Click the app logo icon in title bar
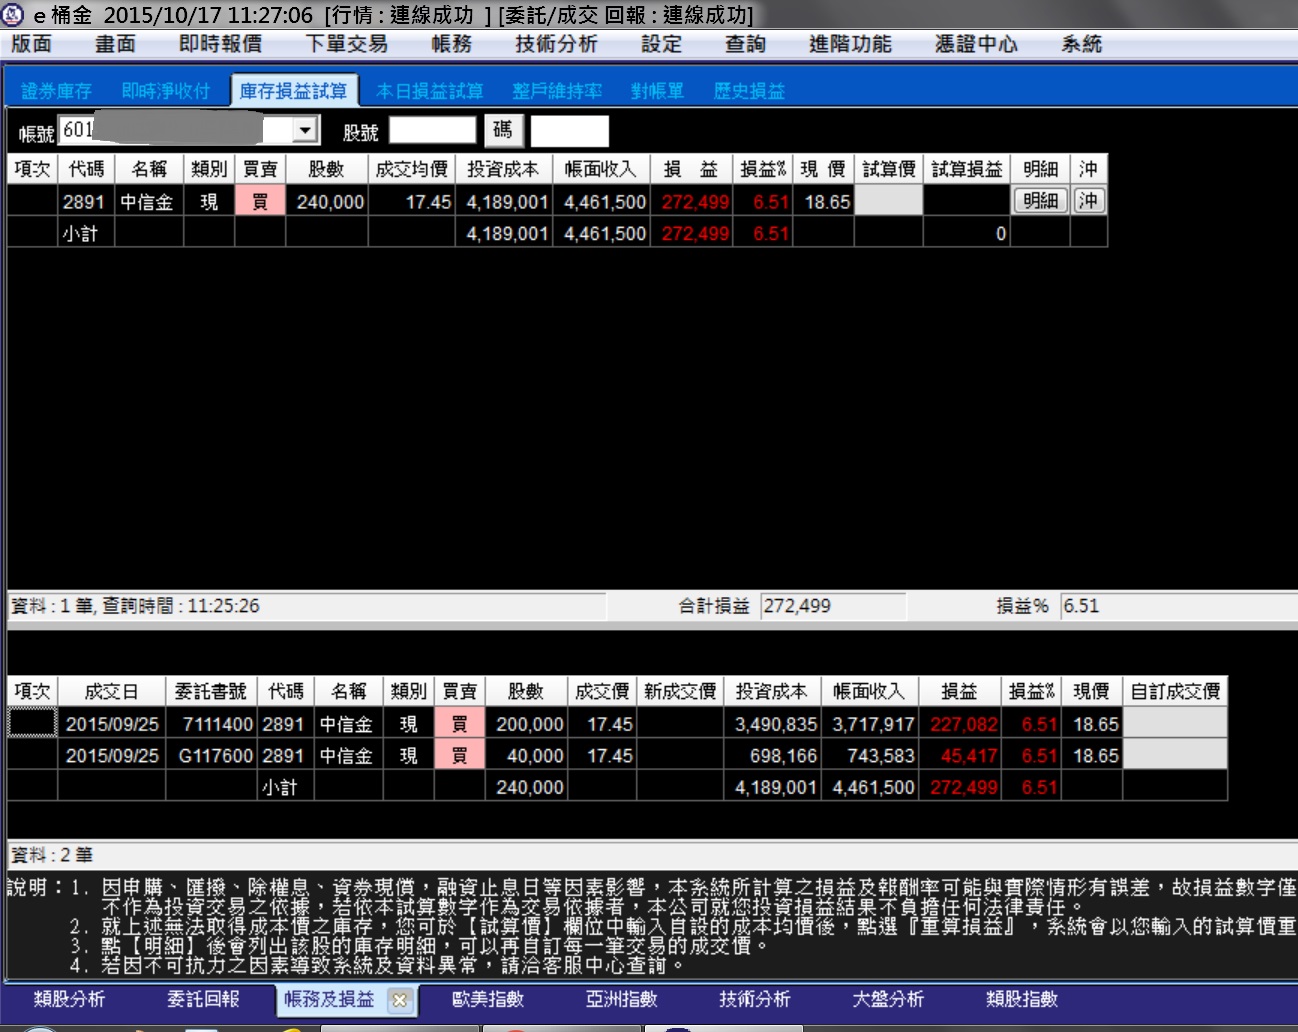Image resolution: width=1298 pixels, height=1032 pixels. click(13, 14)
